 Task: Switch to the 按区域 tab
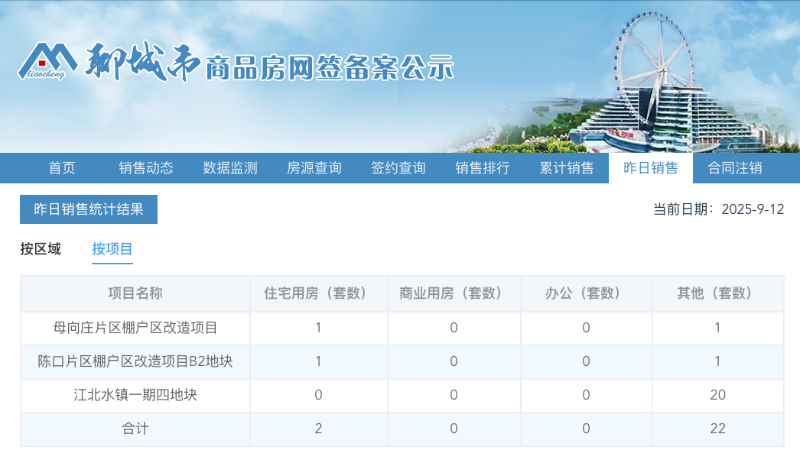[41, 249]
